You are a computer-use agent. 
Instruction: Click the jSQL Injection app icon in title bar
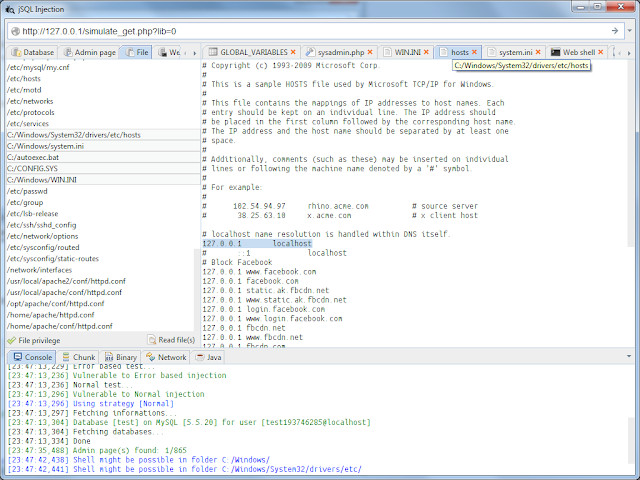(10, 9)
